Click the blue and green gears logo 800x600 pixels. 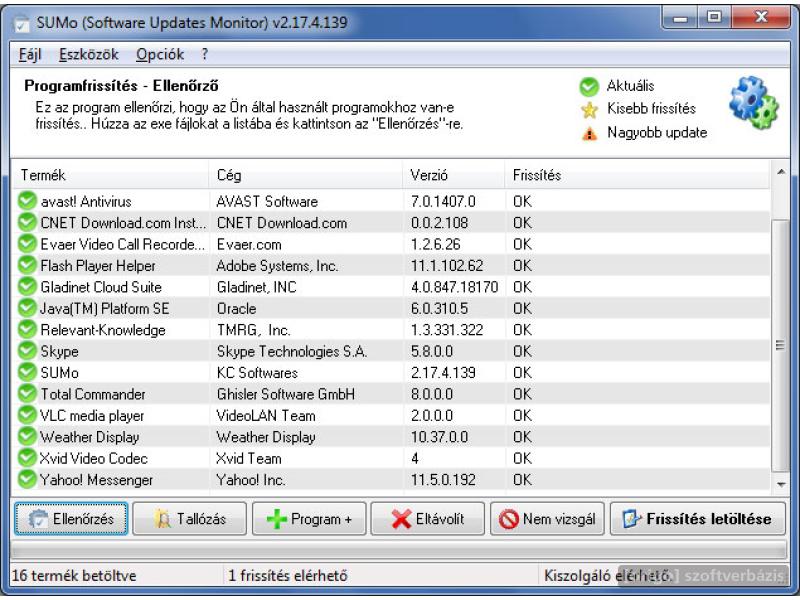[754, 103]
